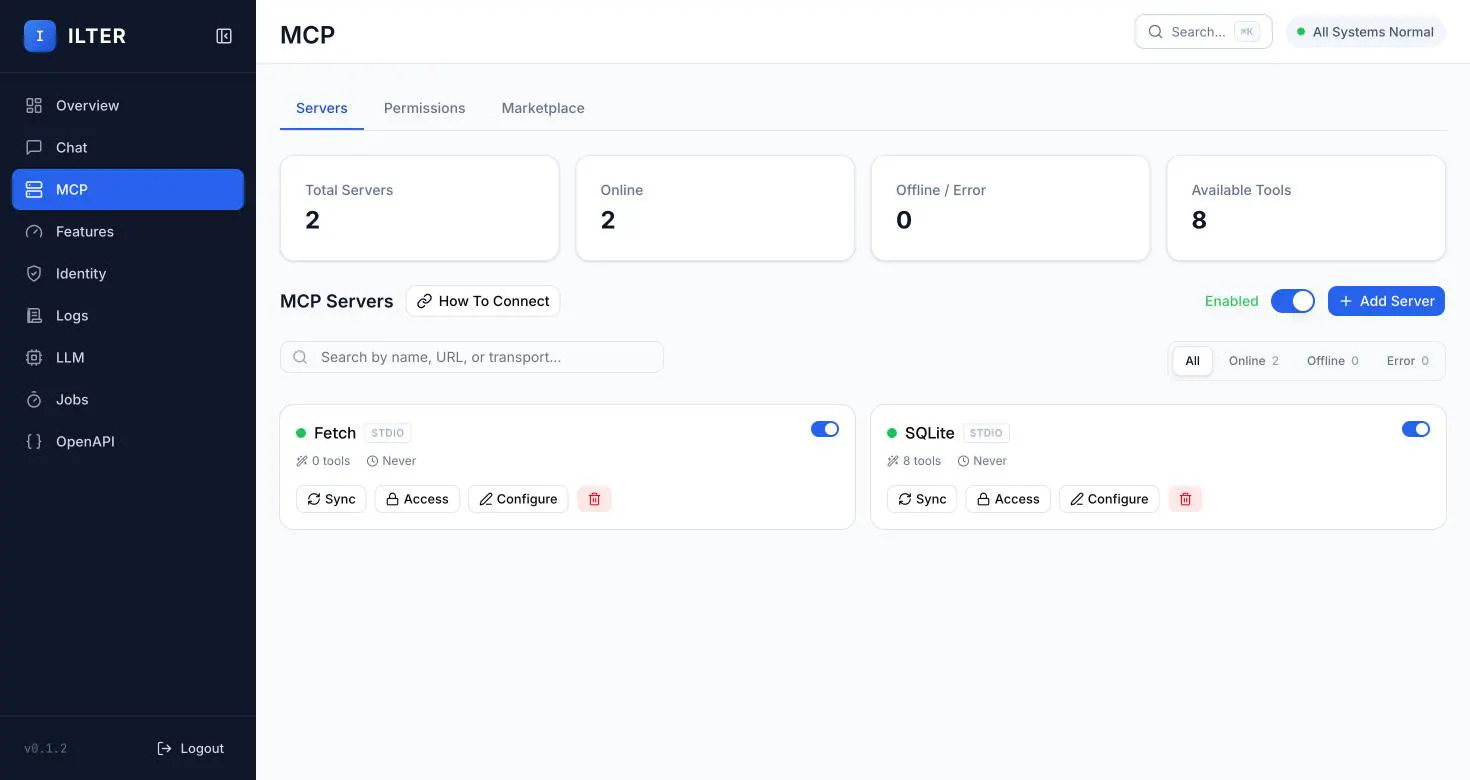Switch to the Permissions tab
This screenshot has width=1470, height=780.
(x=424, y=108)
